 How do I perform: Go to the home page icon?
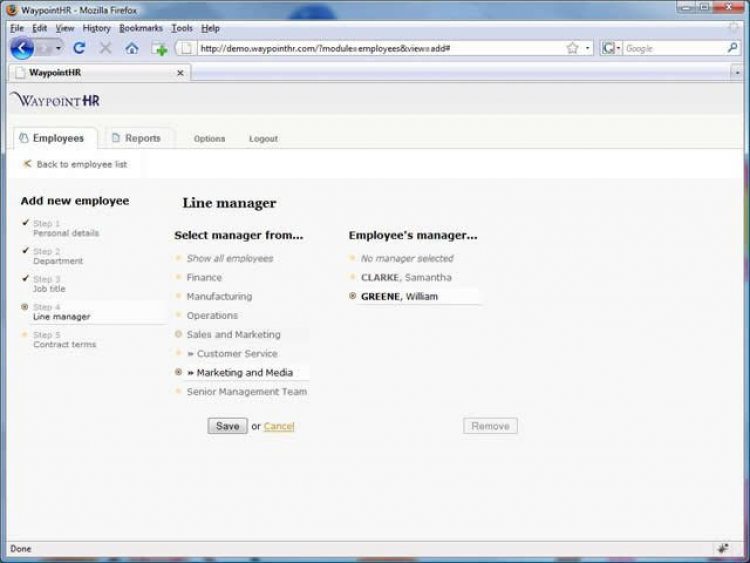click(x=132, y=48)
